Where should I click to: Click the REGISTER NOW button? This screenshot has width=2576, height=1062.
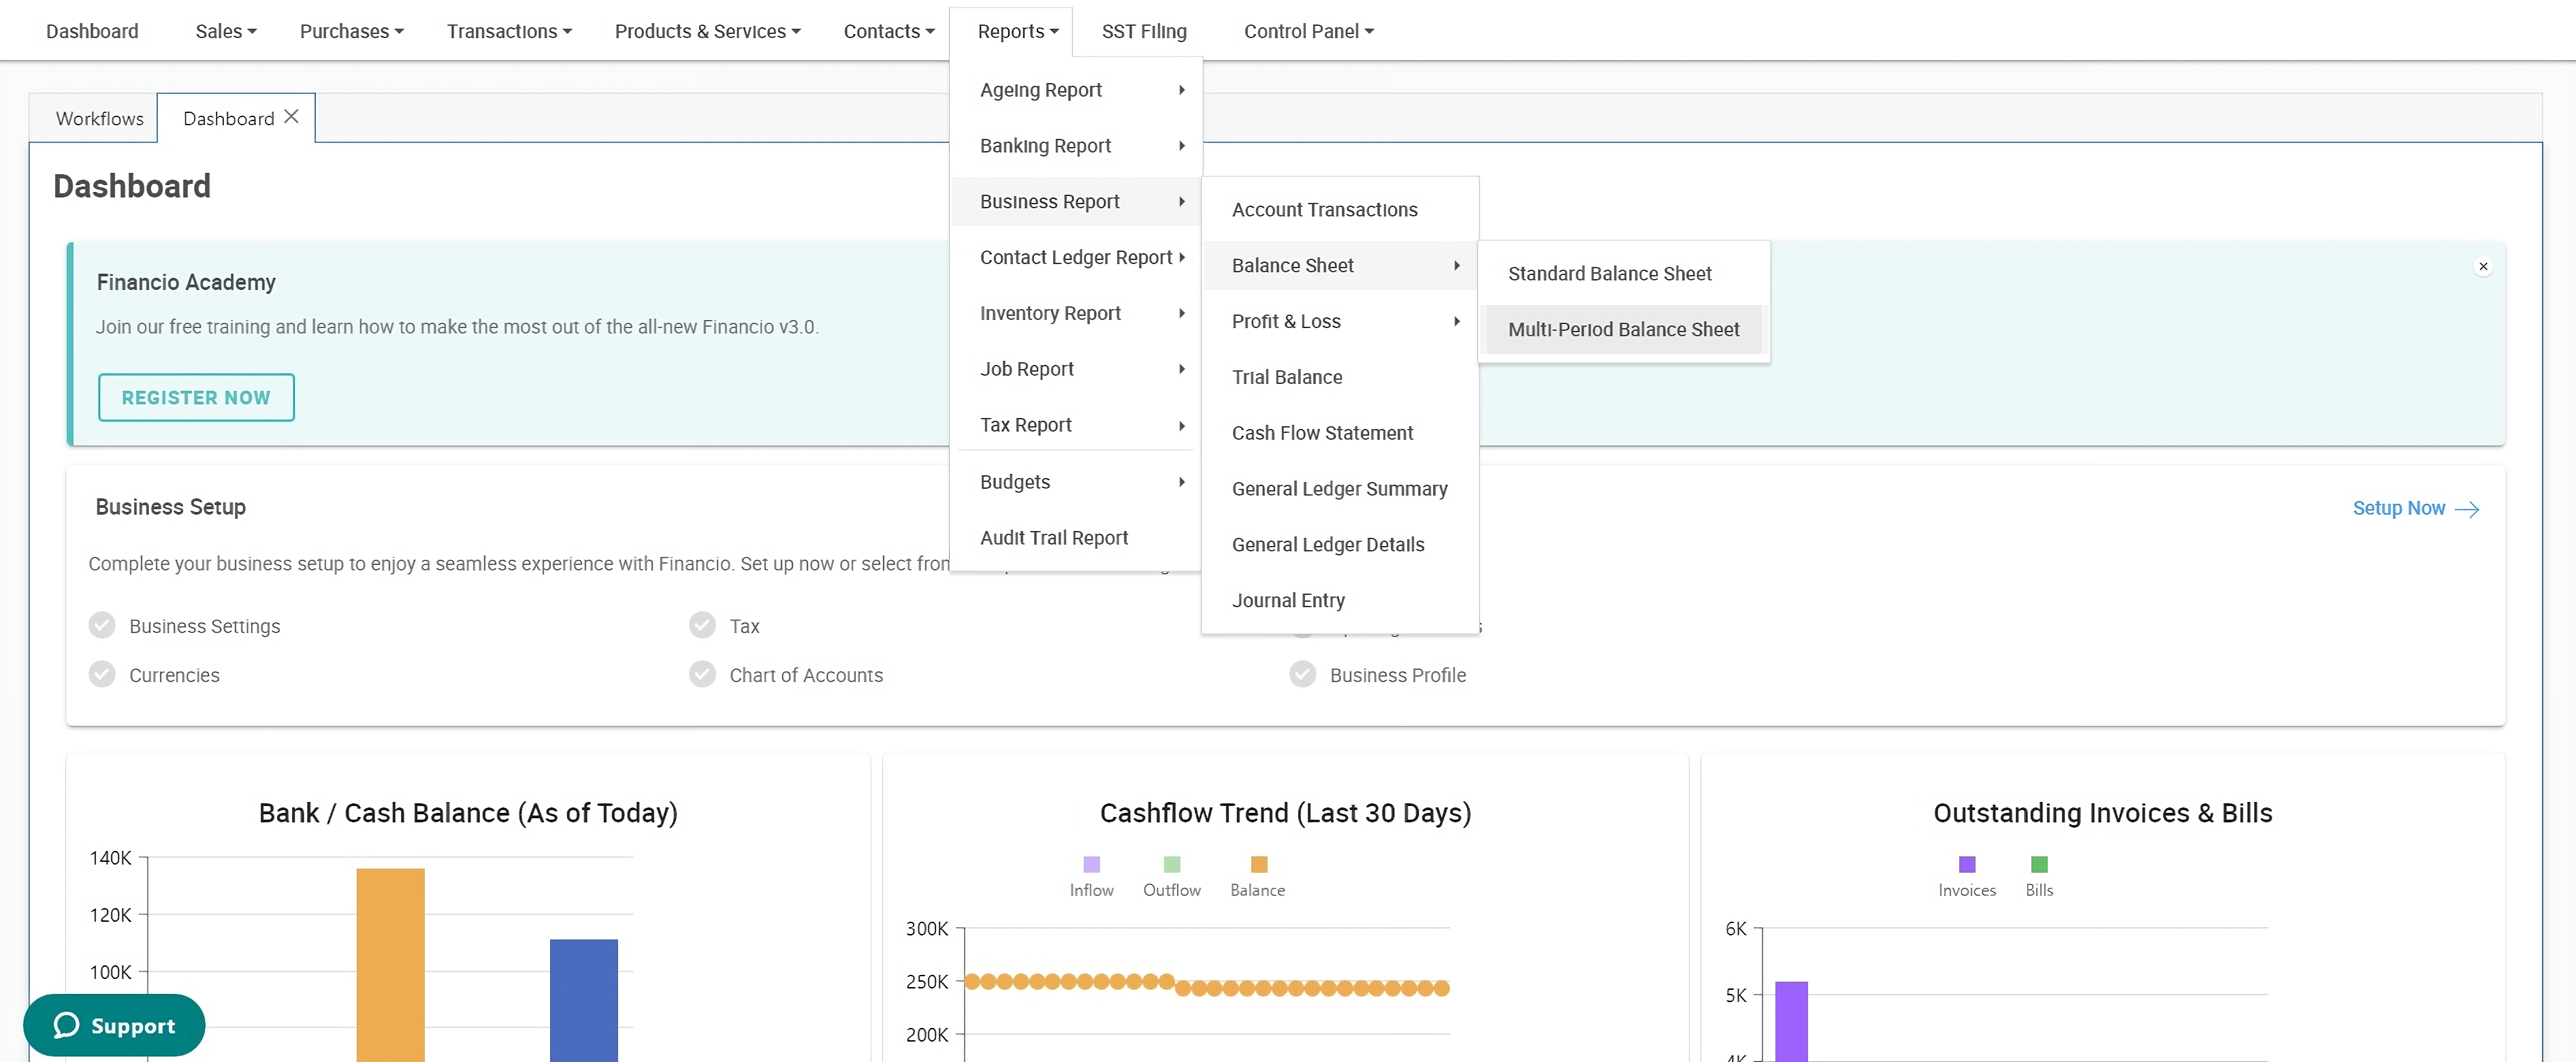(196, 397)
